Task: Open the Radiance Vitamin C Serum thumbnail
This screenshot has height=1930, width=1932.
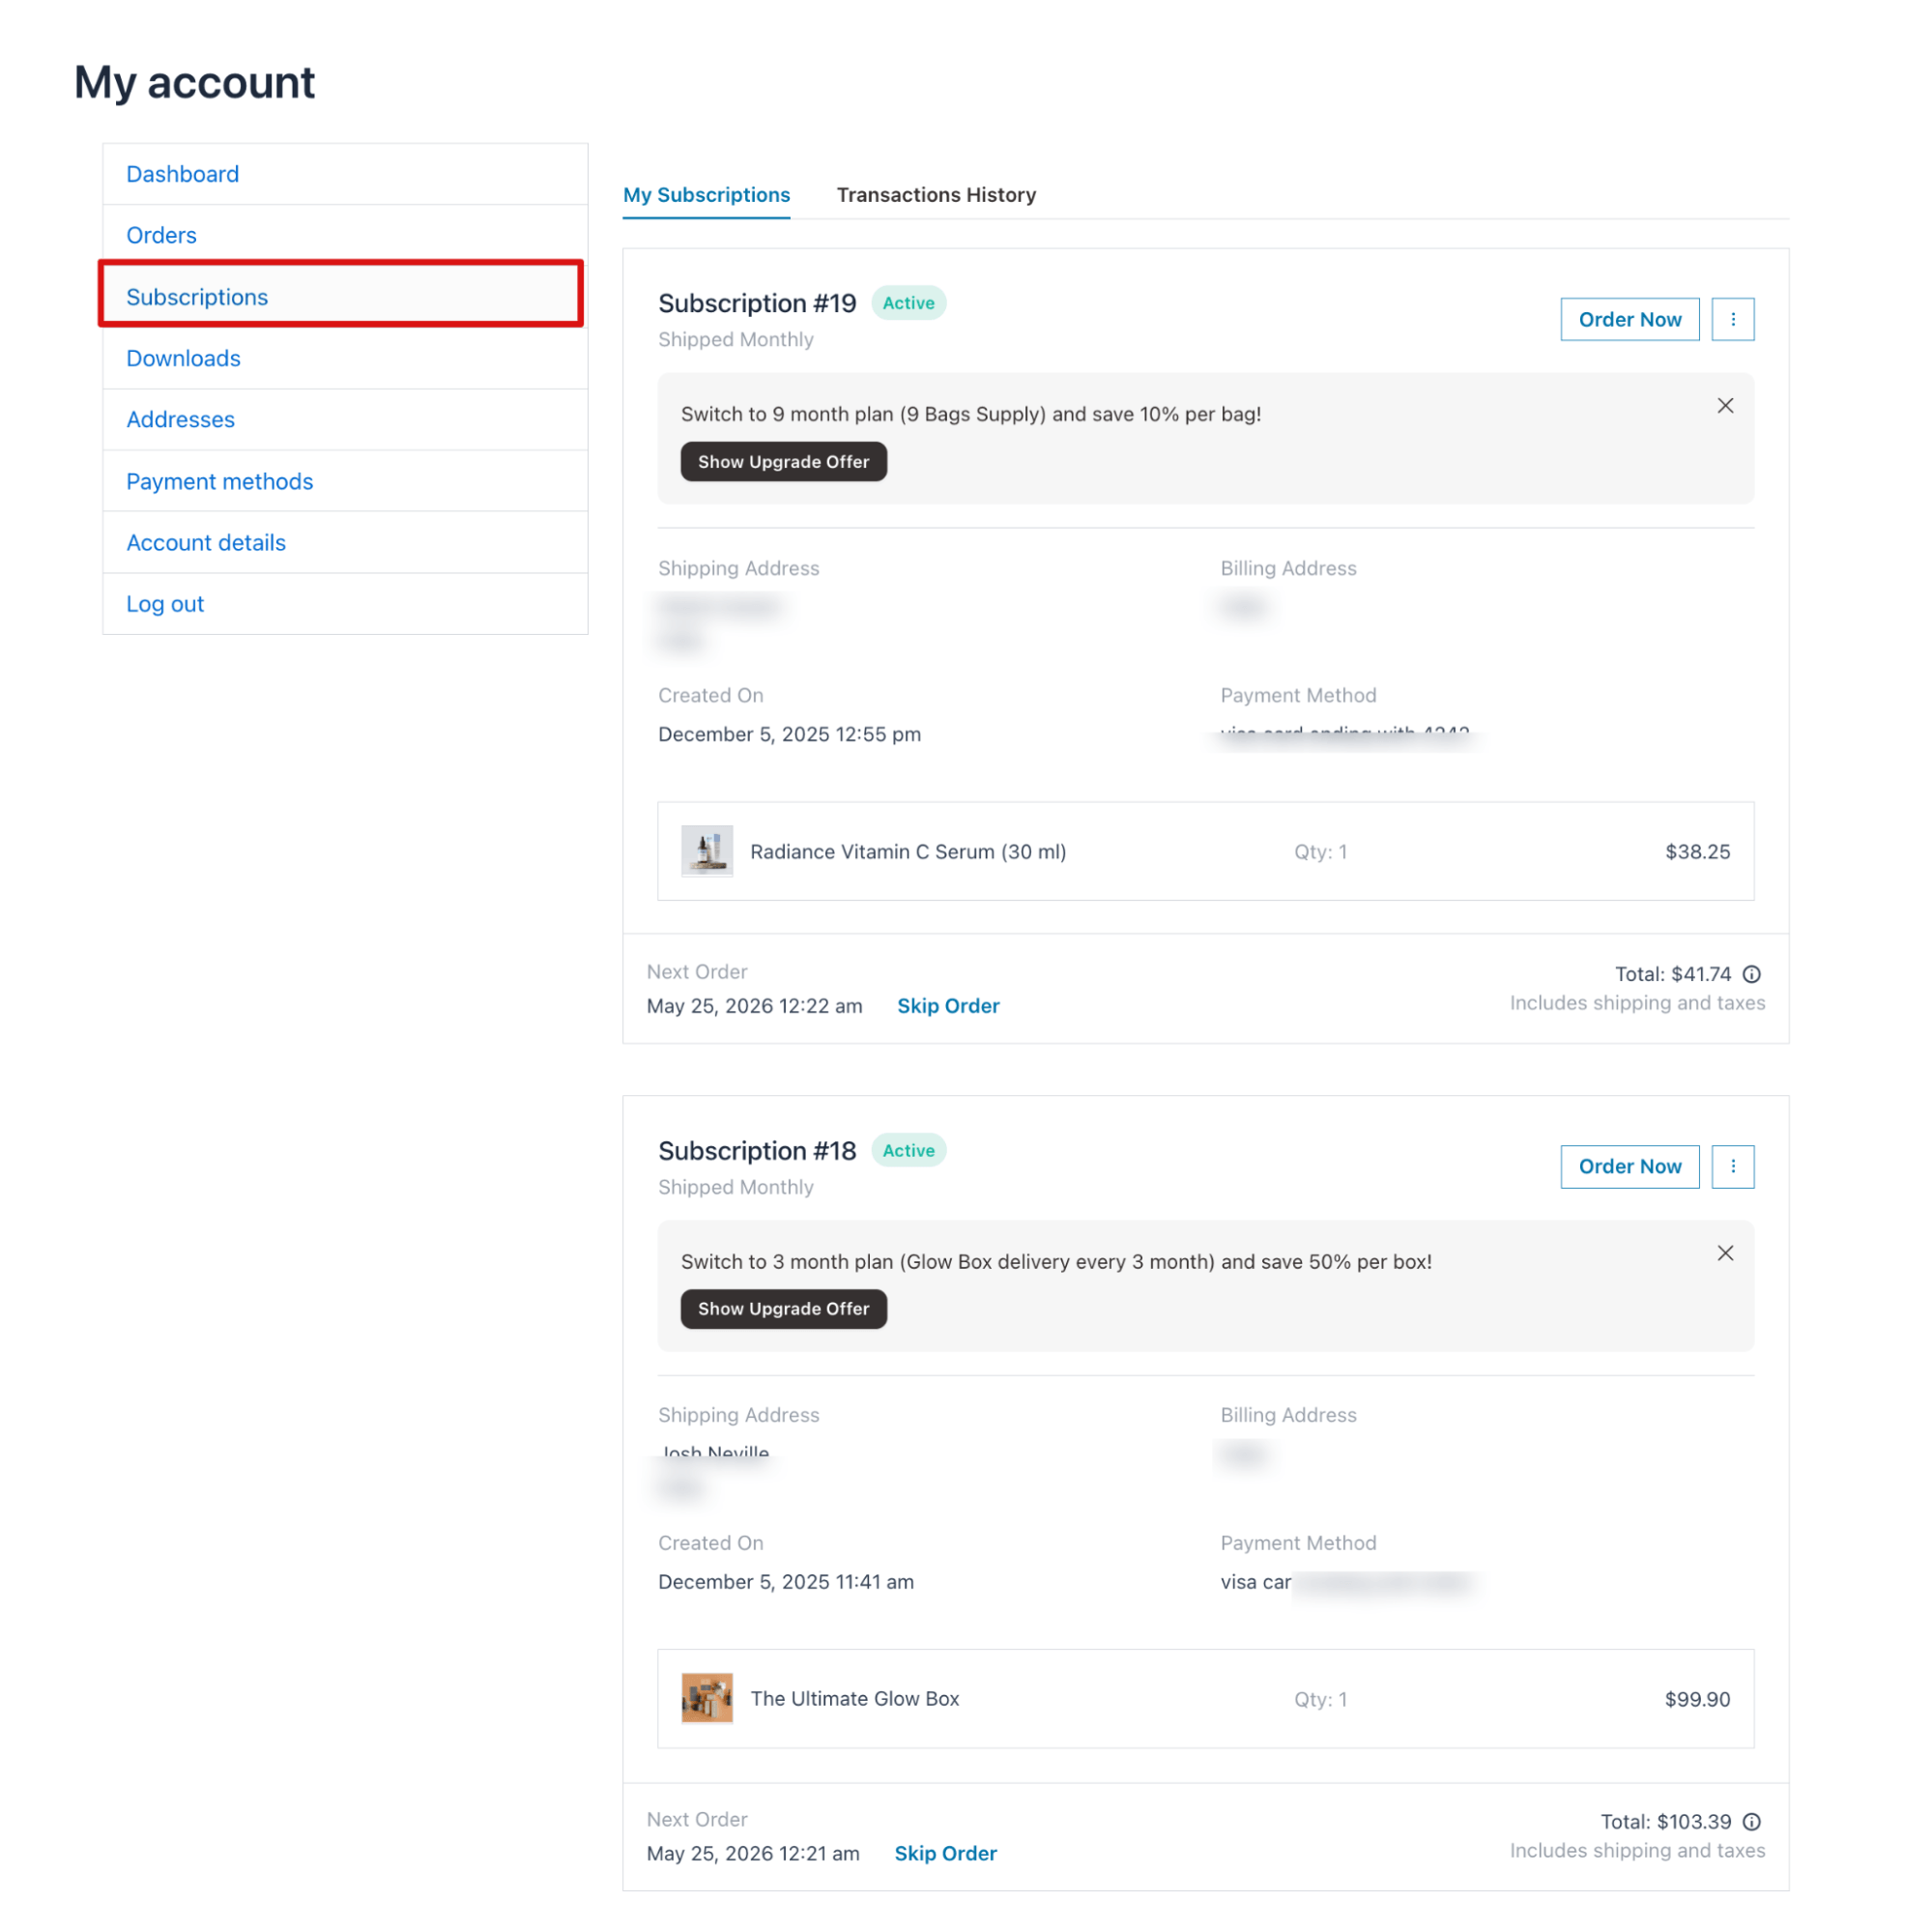Action: tap(707, 851)
